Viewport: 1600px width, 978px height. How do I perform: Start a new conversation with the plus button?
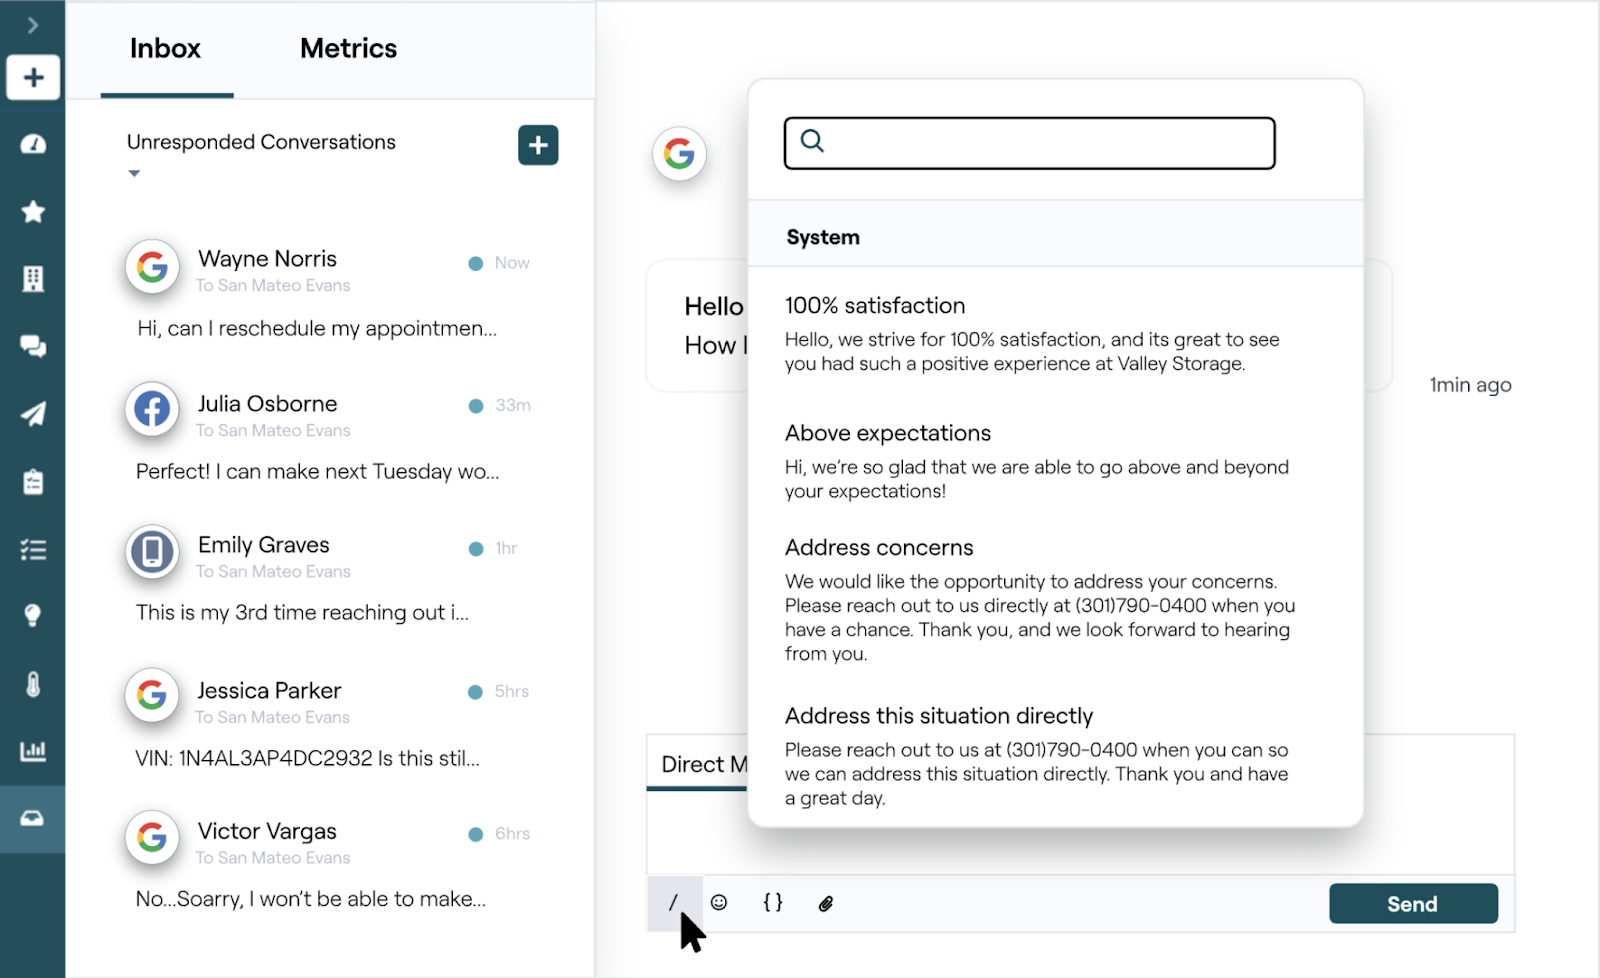click(538, 145)
